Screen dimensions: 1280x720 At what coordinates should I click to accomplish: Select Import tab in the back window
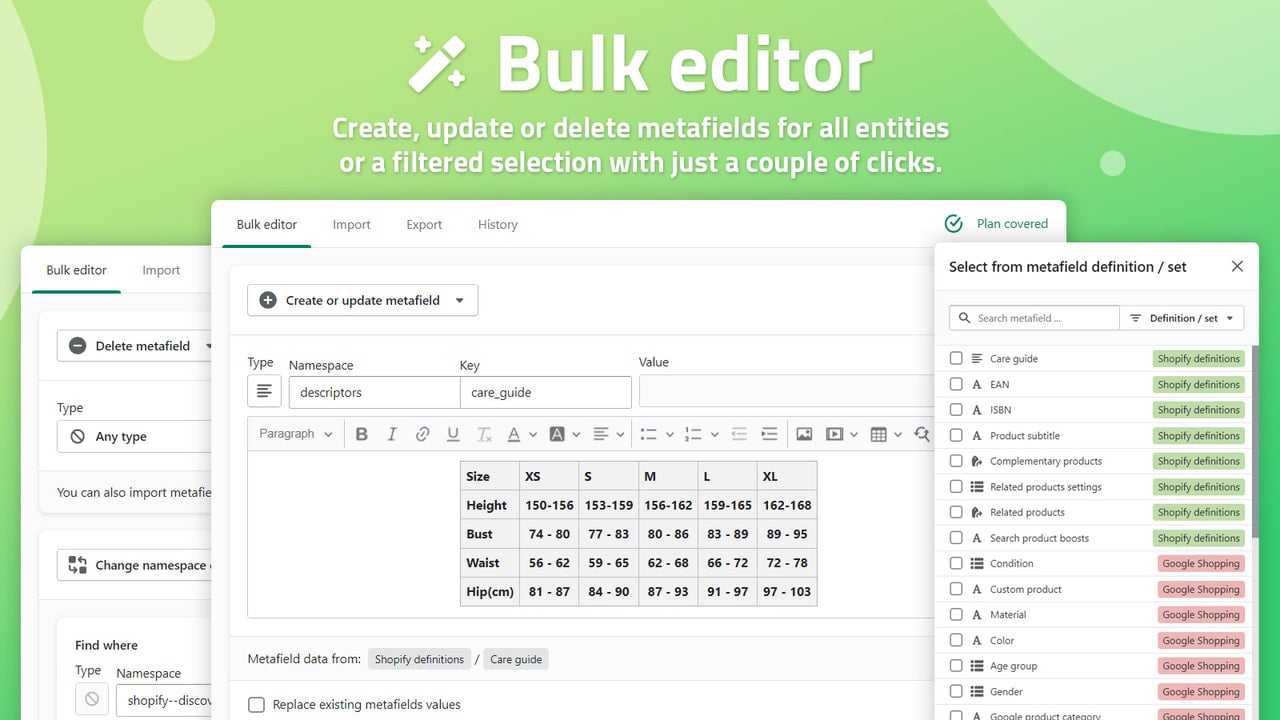pos(161,270)
